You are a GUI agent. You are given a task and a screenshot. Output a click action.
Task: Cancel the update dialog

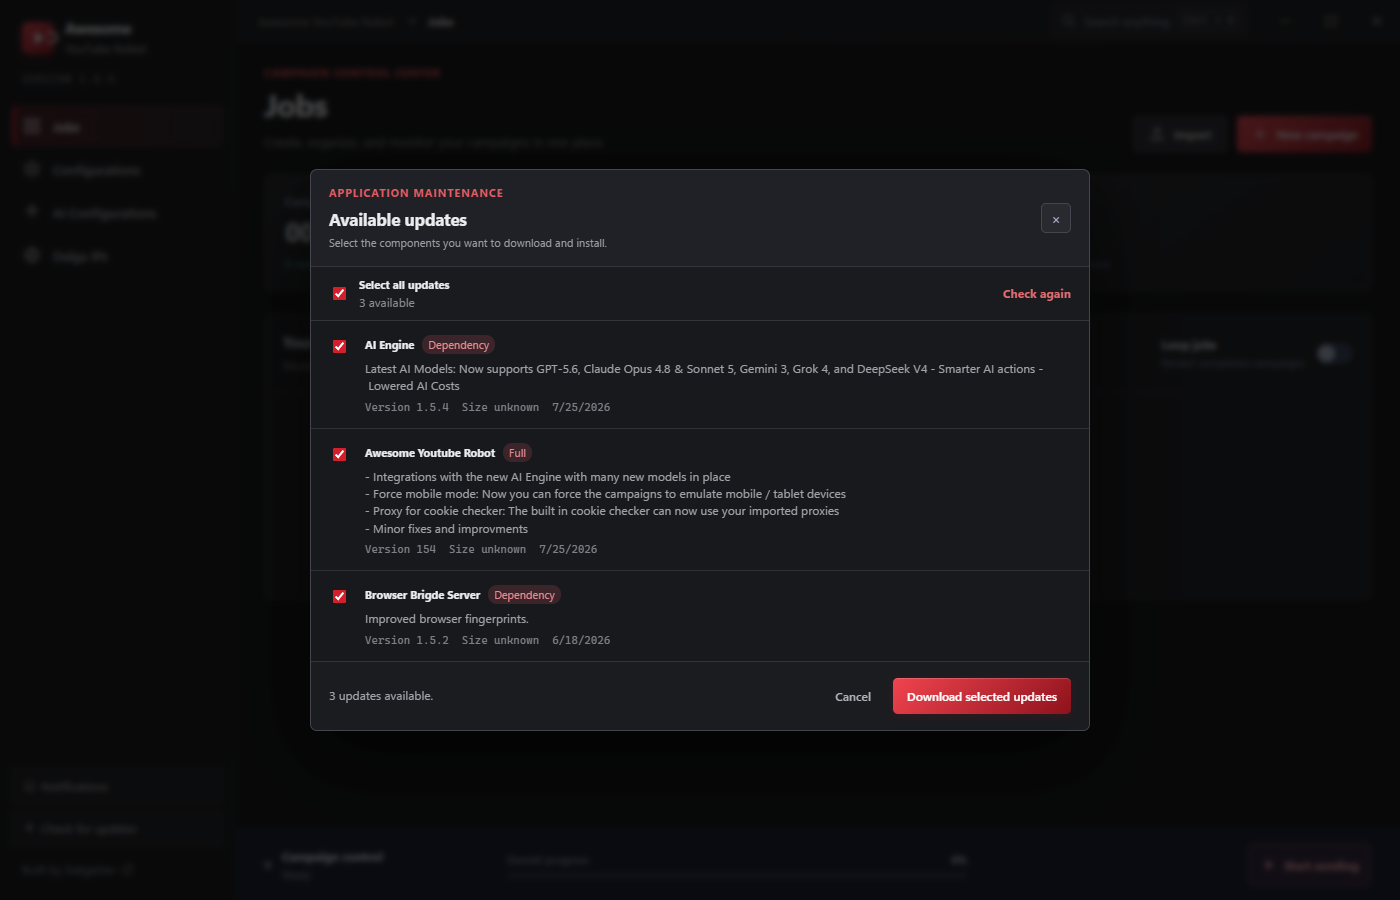tap(853, 697)
